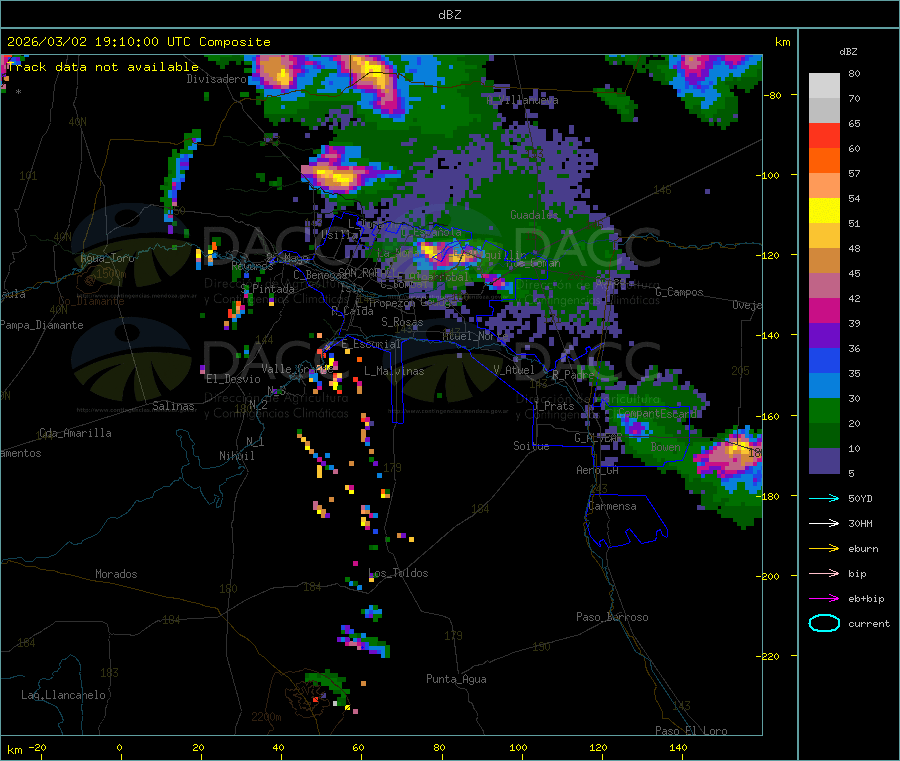This screenshot has height=761, width=900.
Task: Click the 'S_Rosas' map label
Action: [402, 322]
